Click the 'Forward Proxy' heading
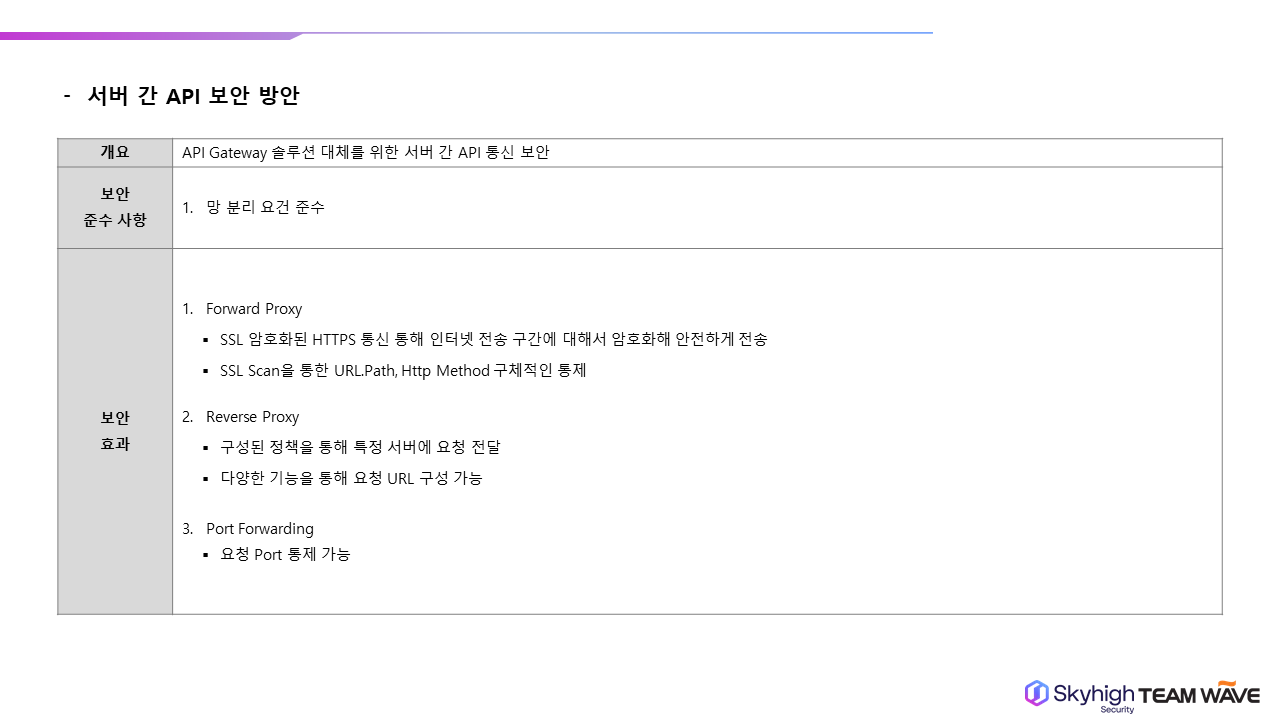 [253, 309]
